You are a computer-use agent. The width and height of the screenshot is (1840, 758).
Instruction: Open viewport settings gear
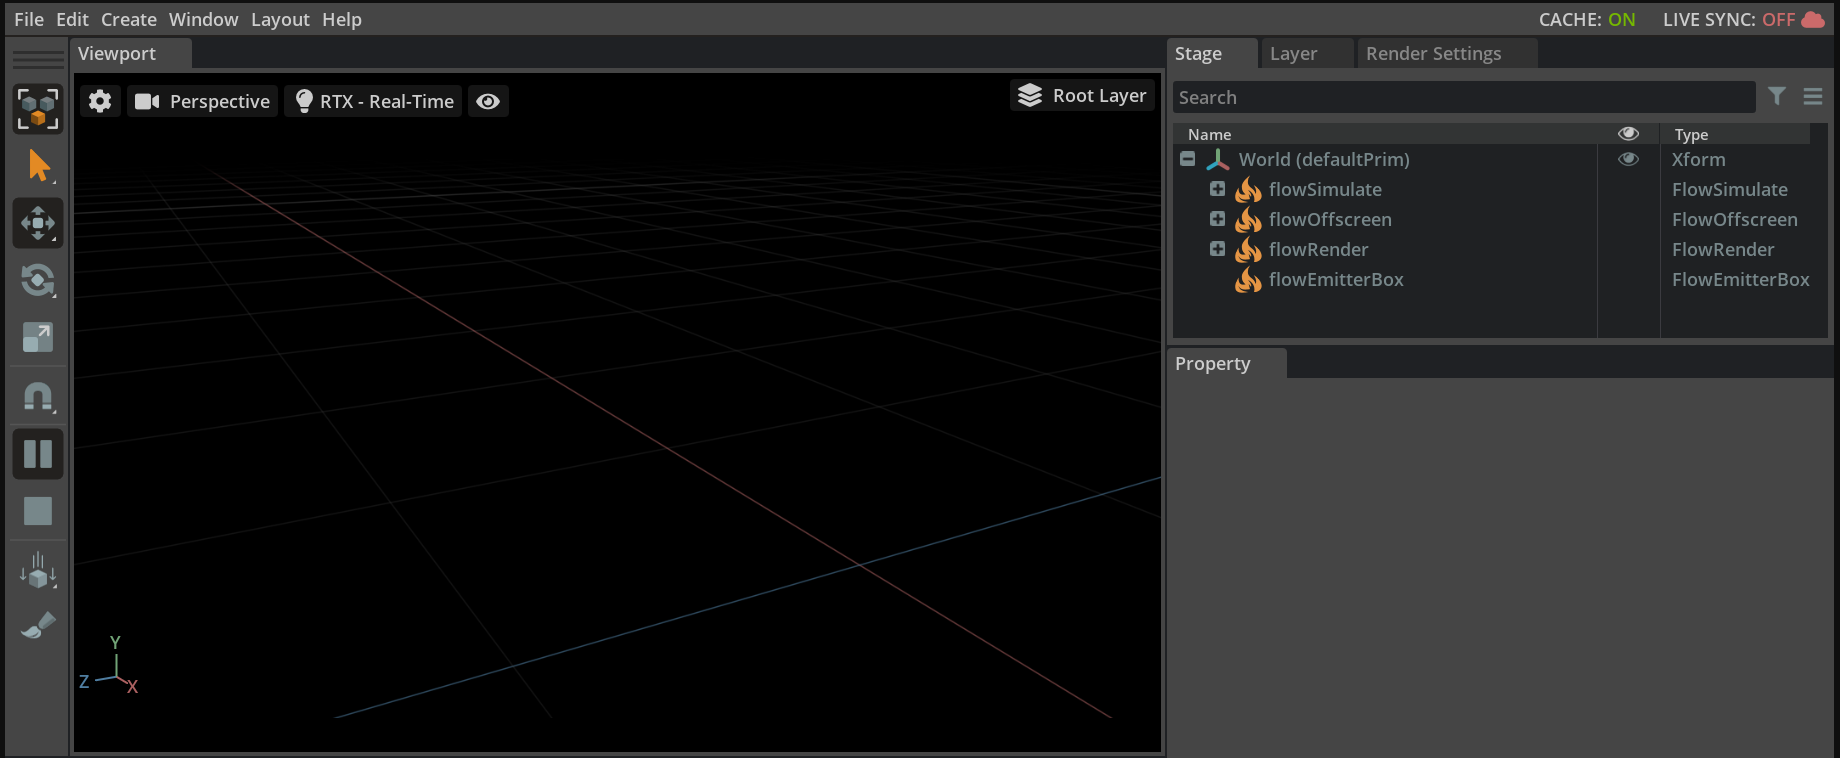100,101
